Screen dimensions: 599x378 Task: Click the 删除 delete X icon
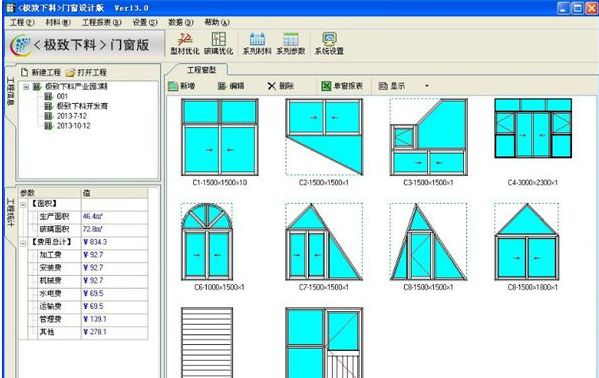click(271, 86)
